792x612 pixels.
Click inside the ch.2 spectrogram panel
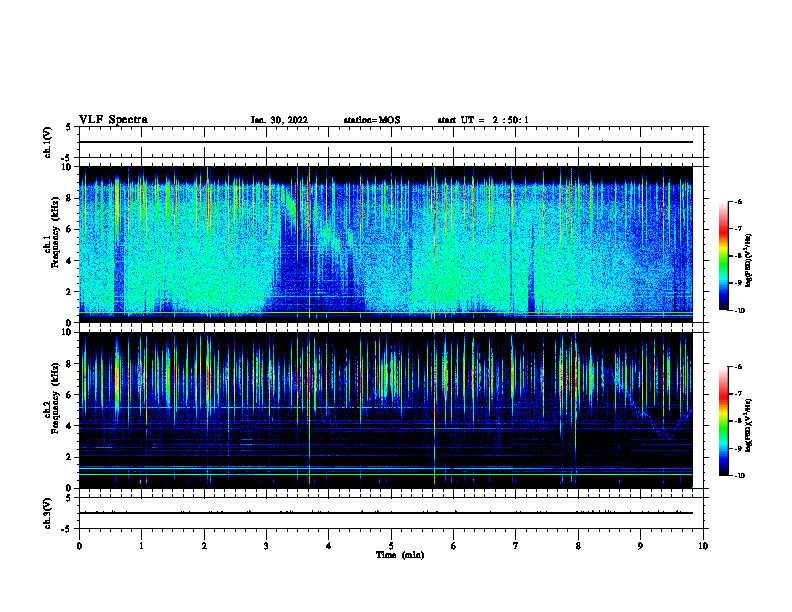click(x=386, y=410)
